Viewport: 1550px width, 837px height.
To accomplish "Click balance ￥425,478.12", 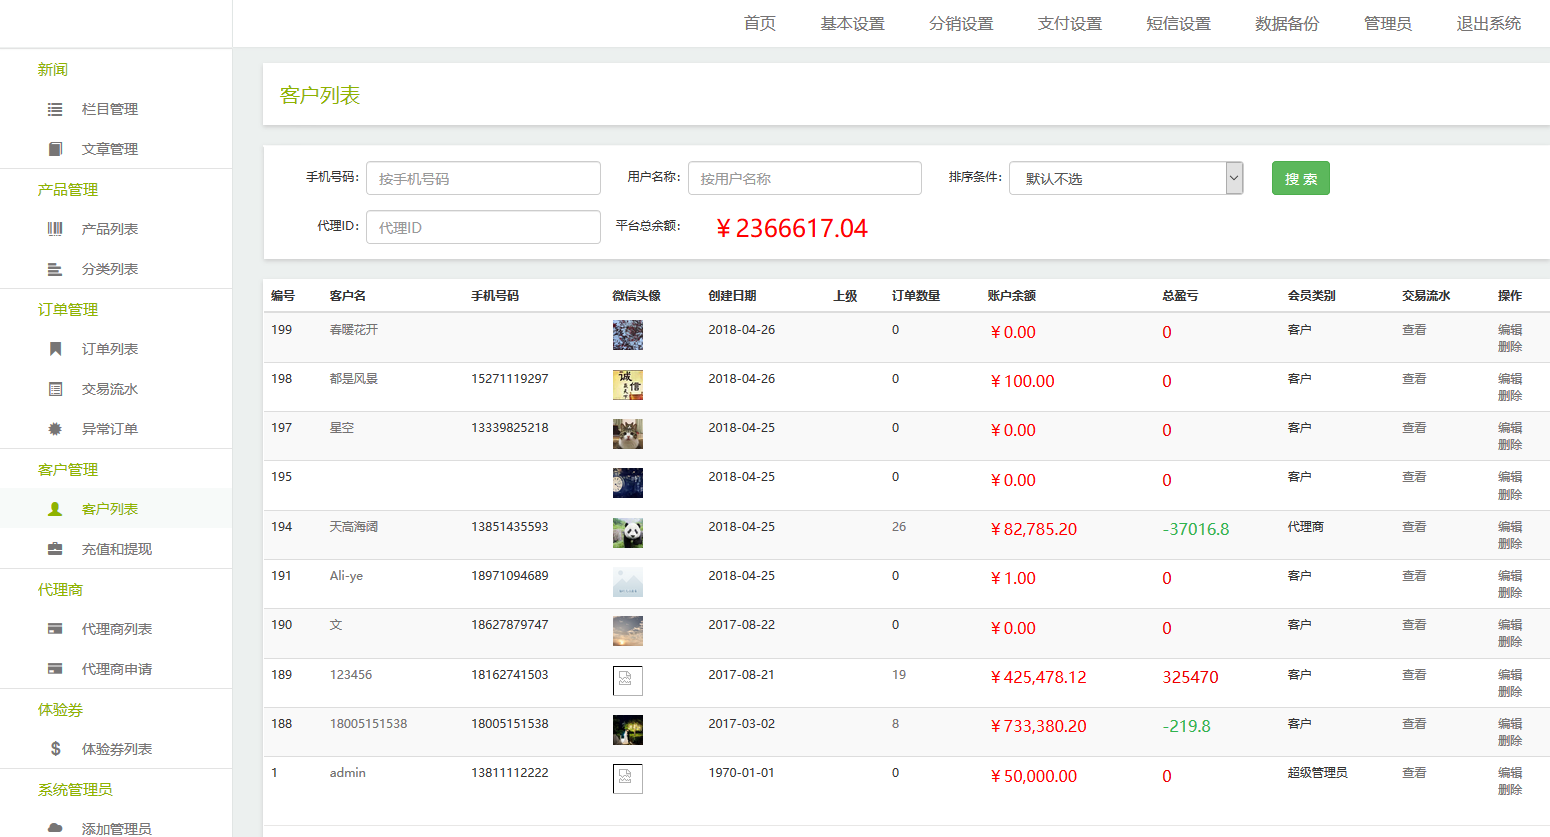I will [x=1038, y=677].
